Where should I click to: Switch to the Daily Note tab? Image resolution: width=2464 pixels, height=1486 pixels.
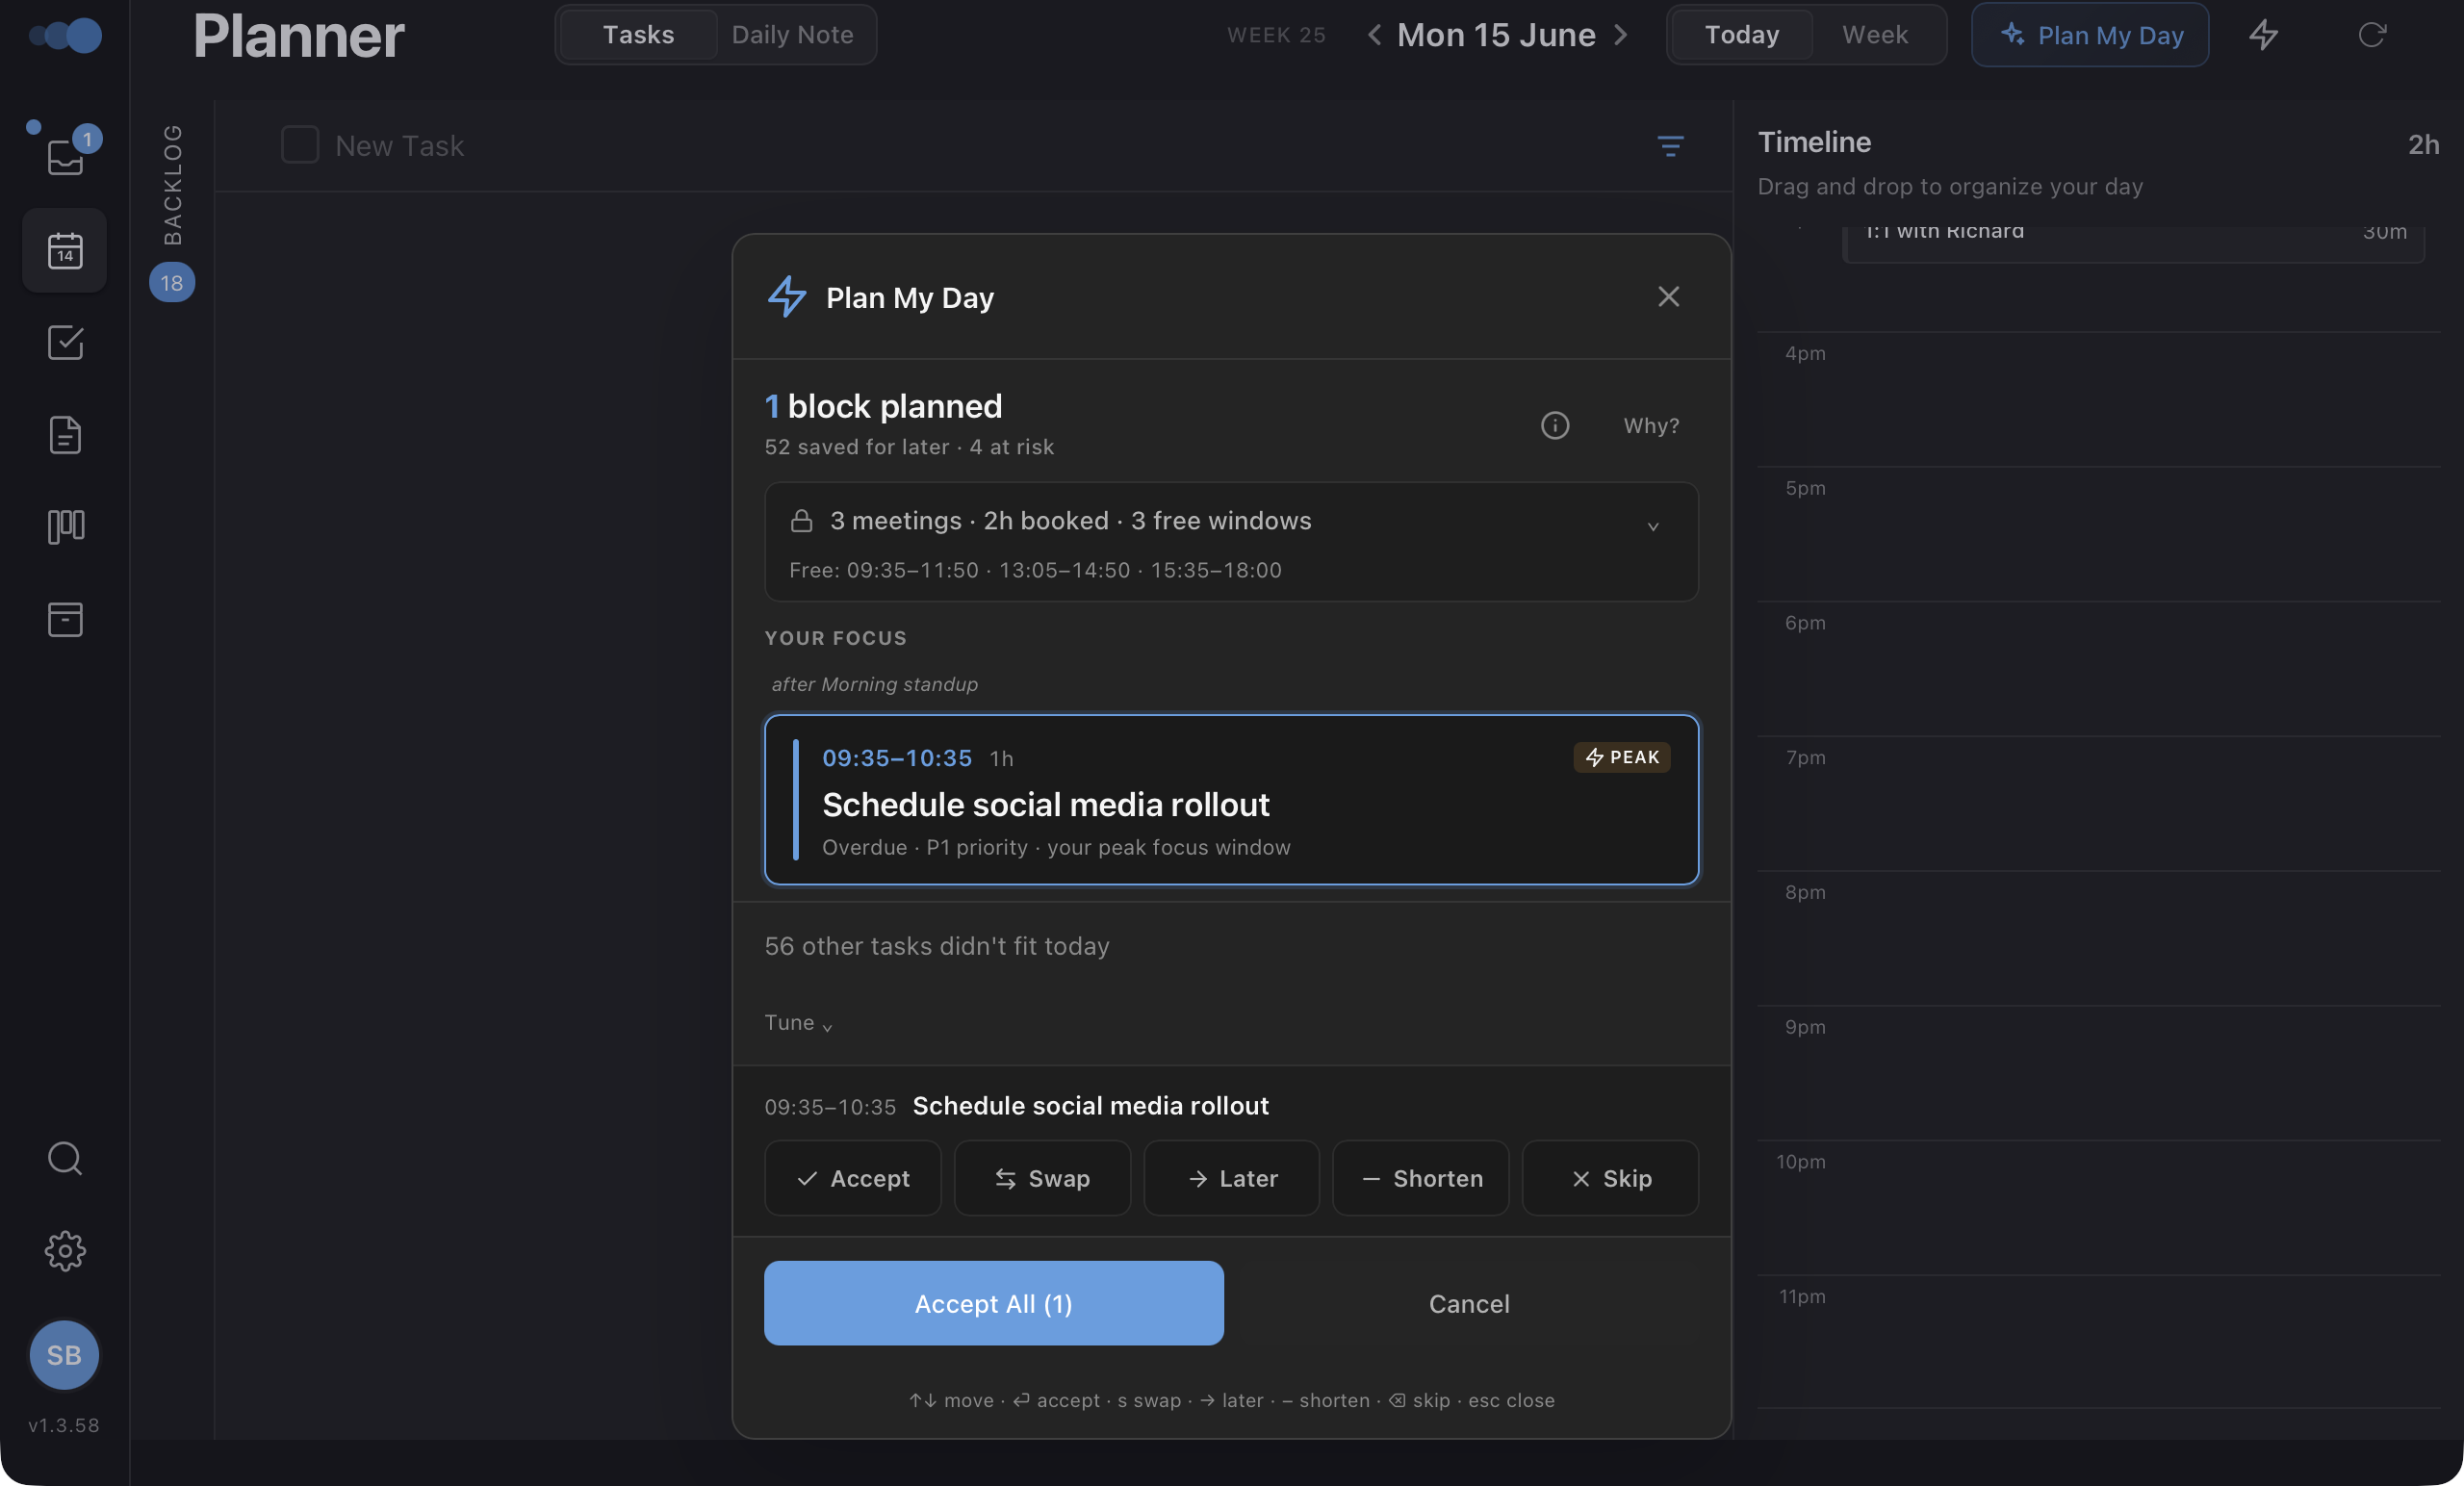792,35
